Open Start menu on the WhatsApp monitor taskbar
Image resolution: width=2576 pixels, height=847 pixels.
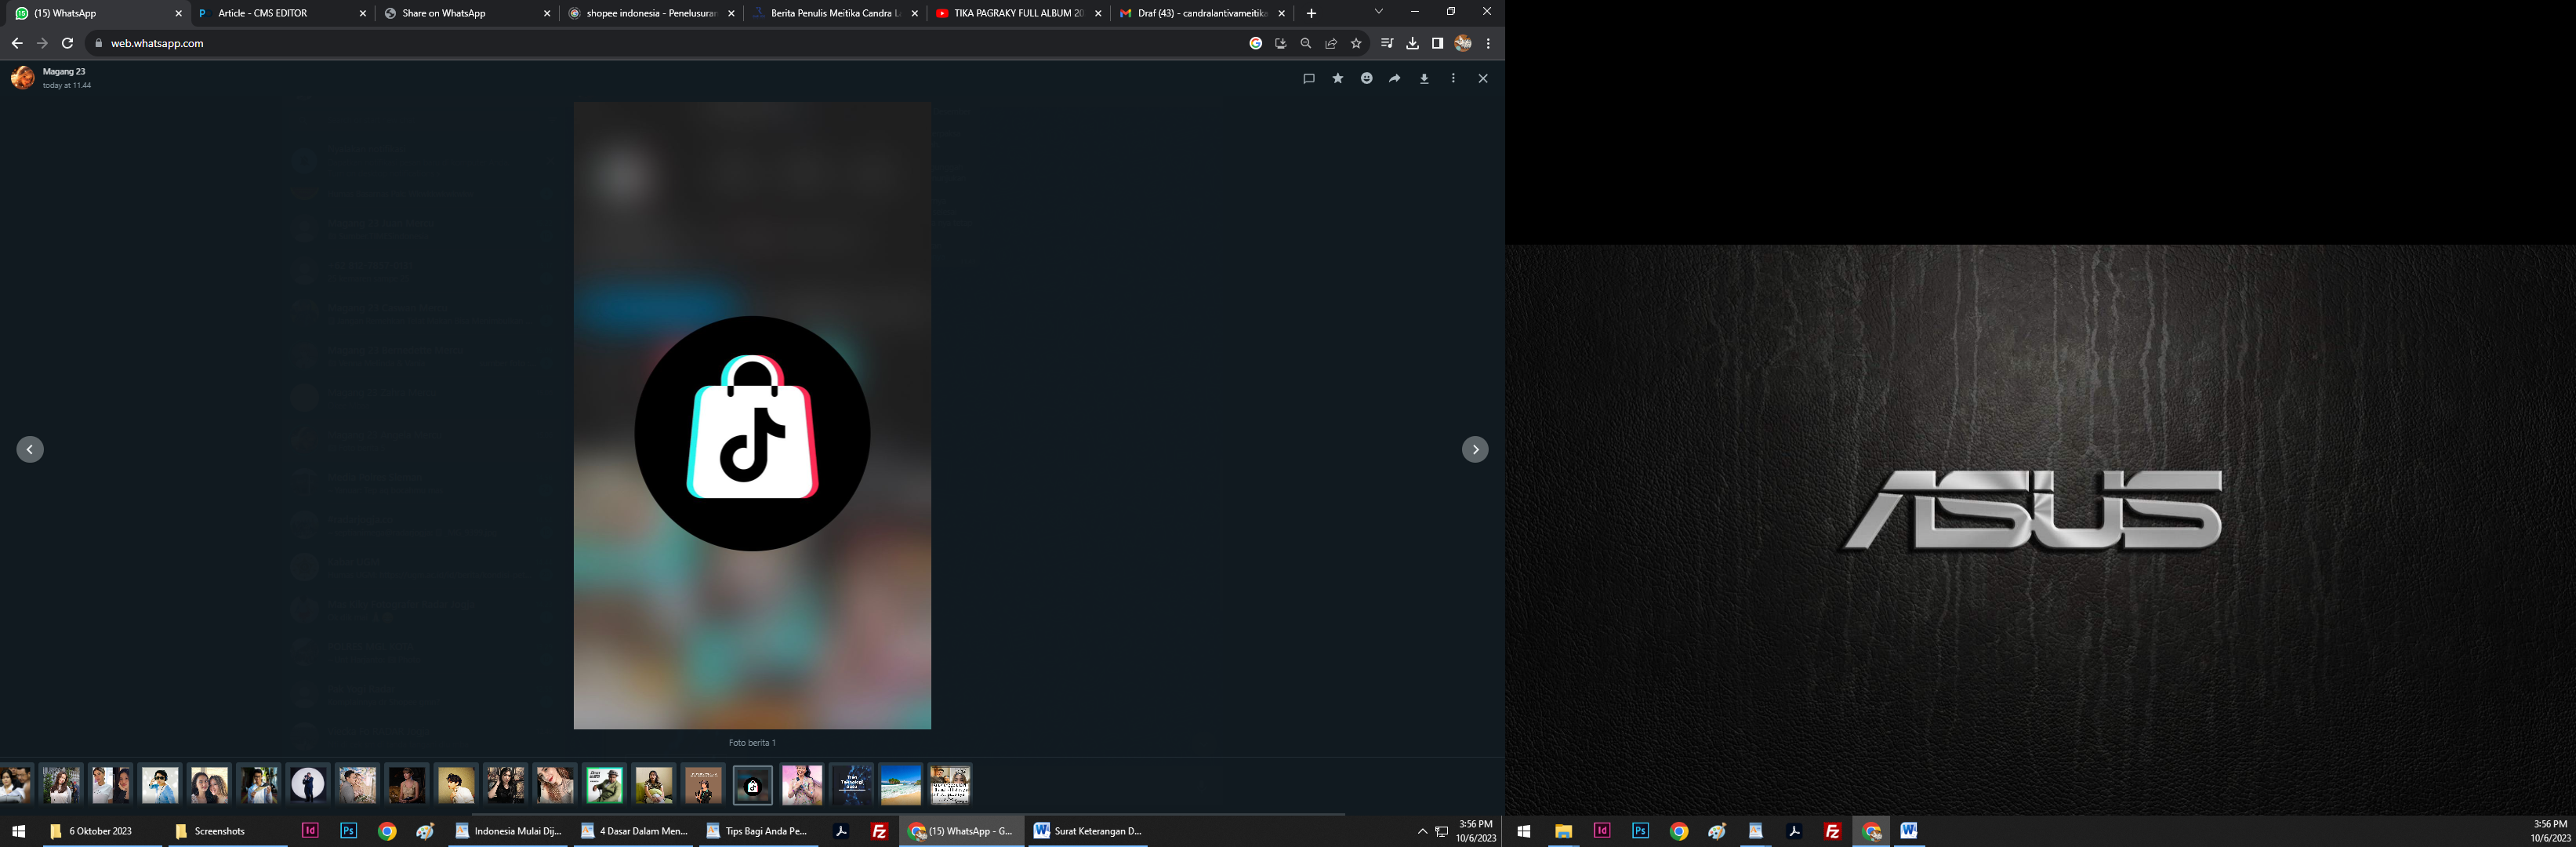pos(18,831)
